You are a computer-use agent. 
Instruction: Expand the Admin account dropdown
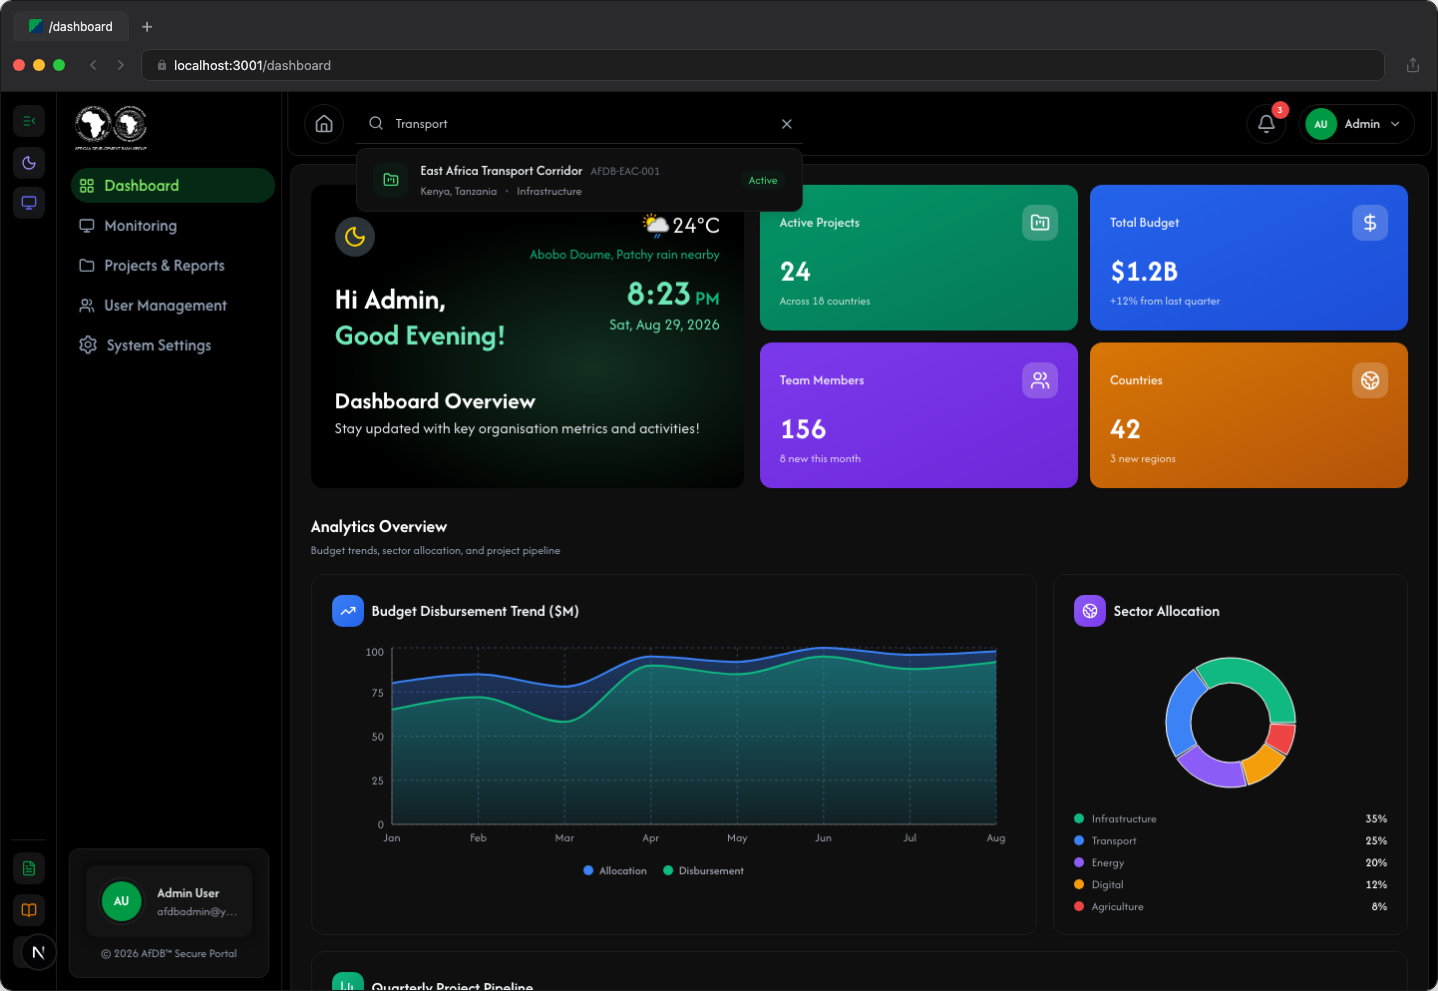pos(1357,124)
